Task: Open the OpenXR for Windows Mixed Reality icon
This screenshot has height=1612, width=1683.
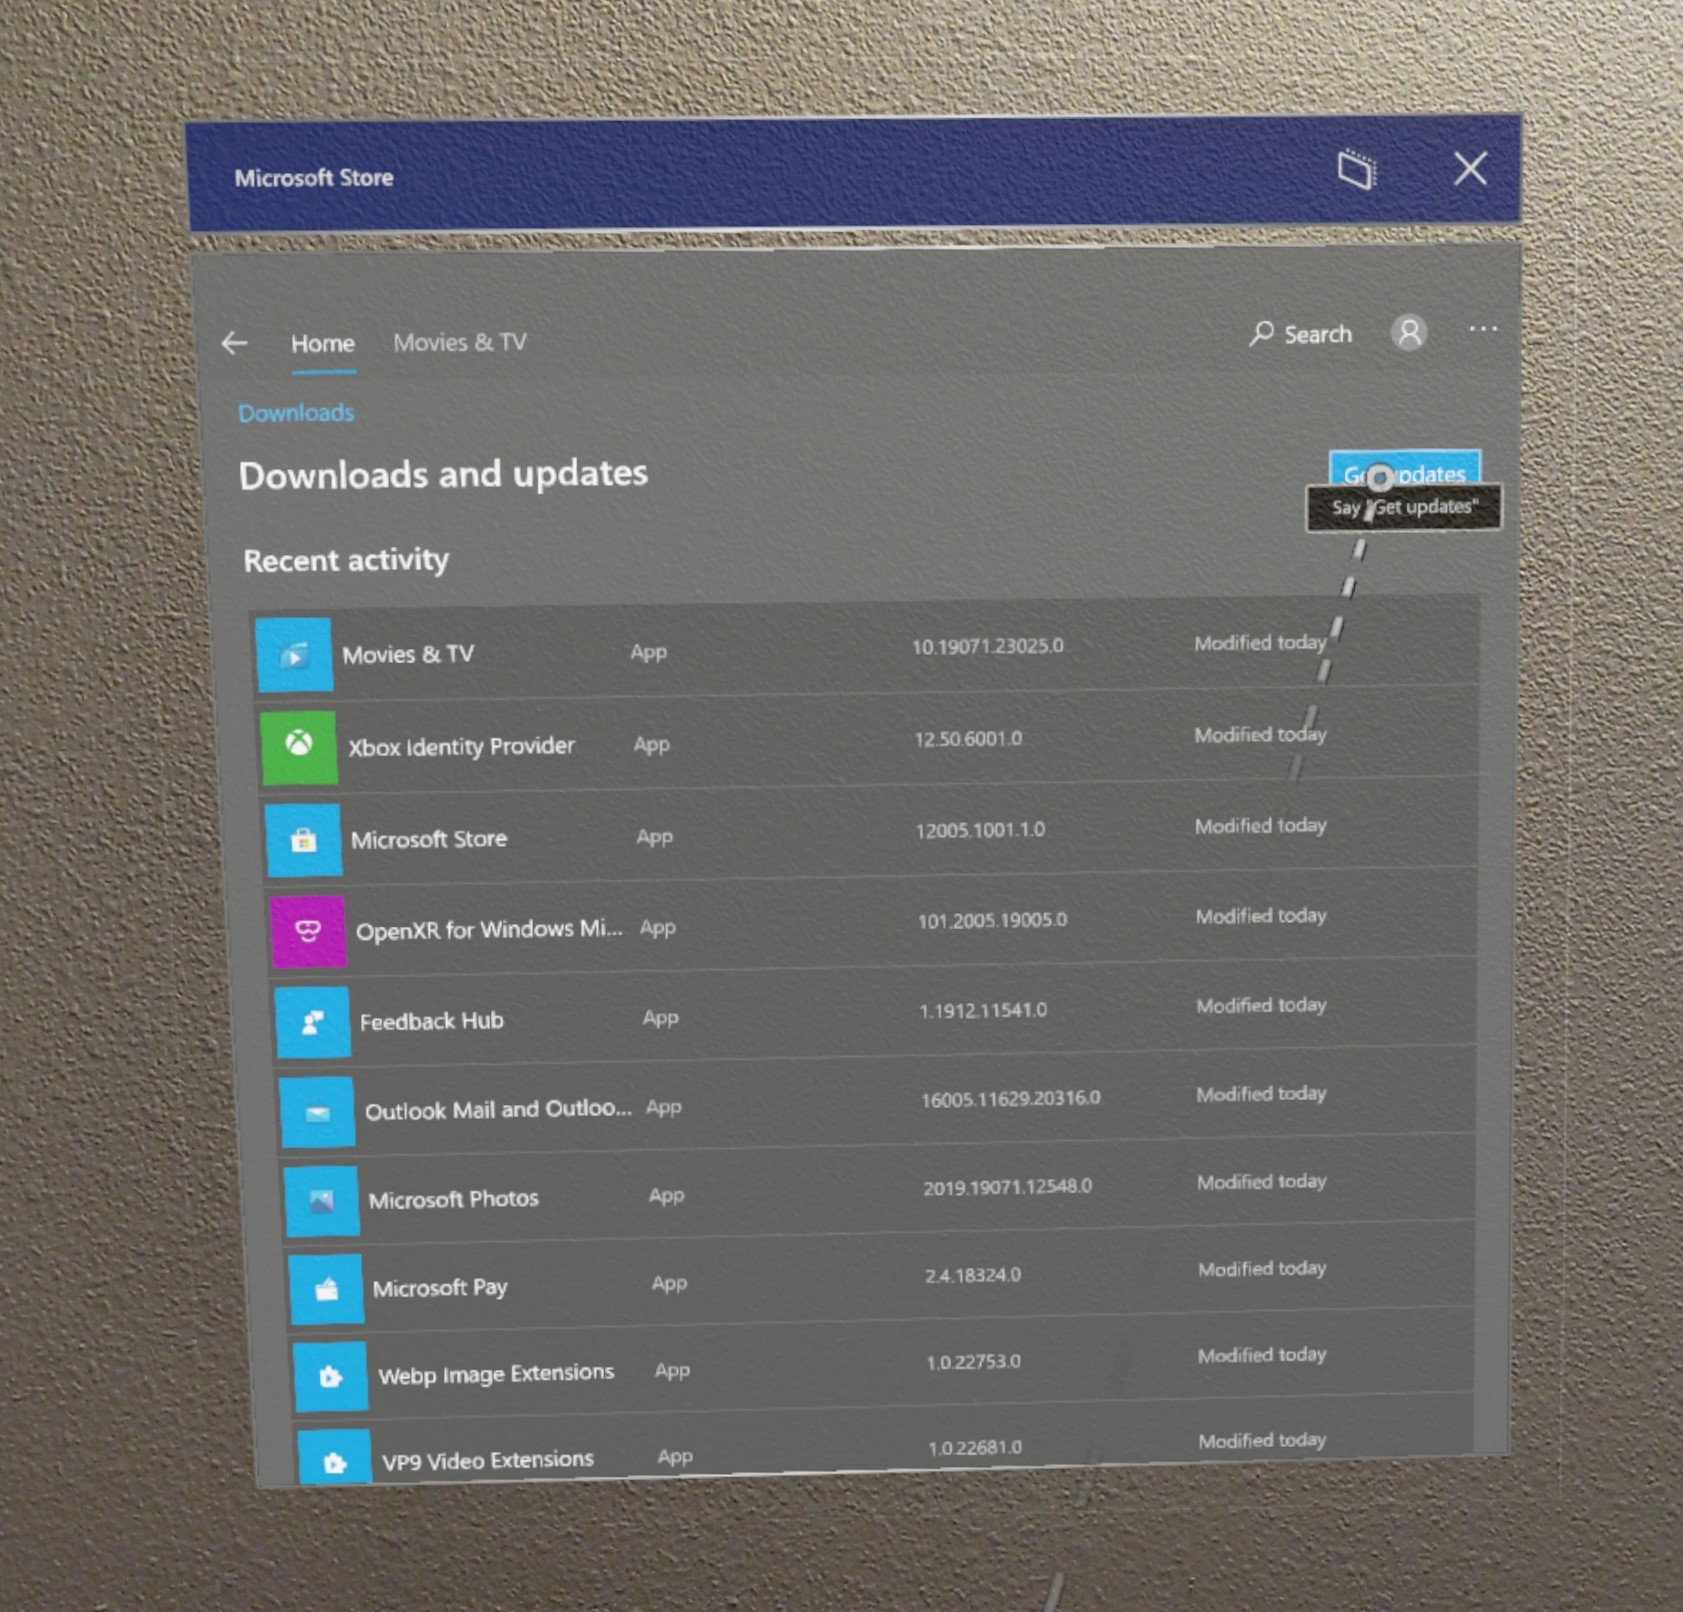Action: 308,931
